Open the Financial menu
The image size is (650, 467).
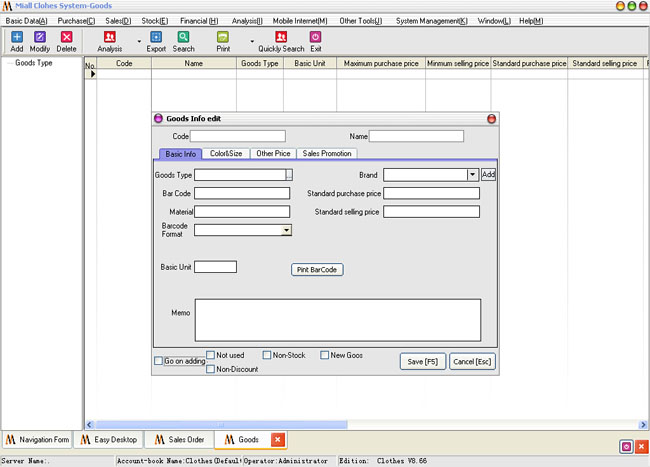199,21
